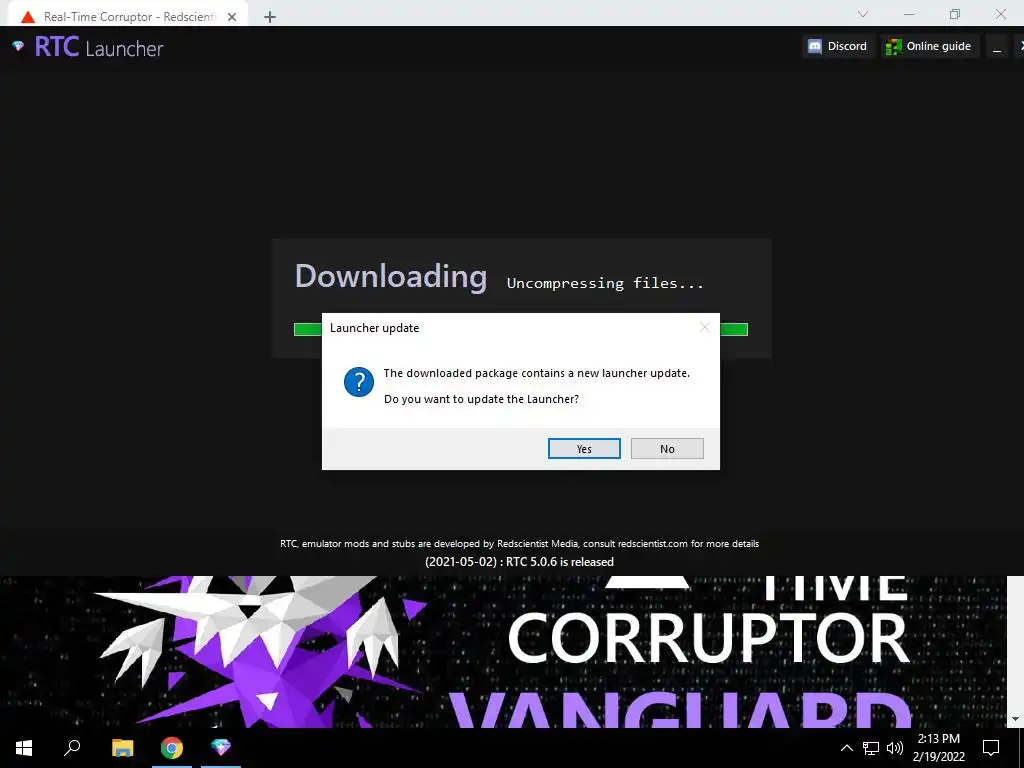Open File Explorer from taskbar

pos(122,748)
